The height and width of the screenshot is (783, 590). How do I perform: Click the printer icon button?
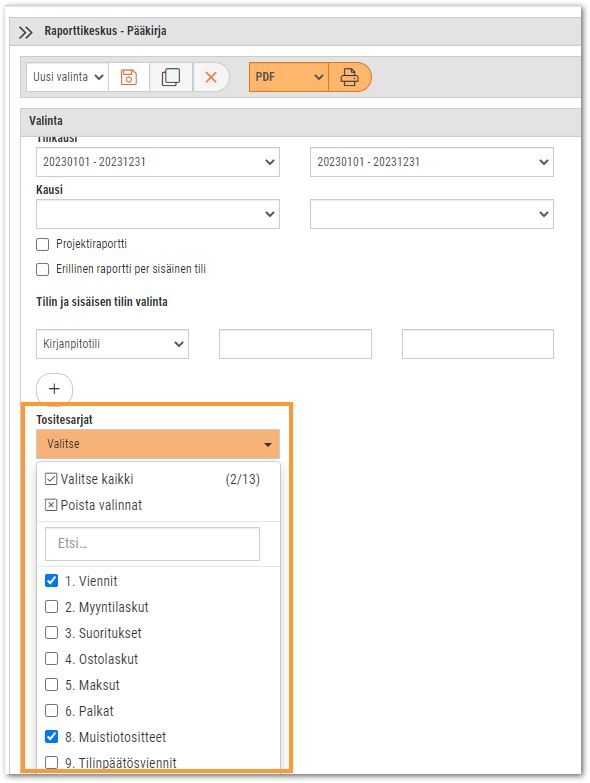(349, 77)
